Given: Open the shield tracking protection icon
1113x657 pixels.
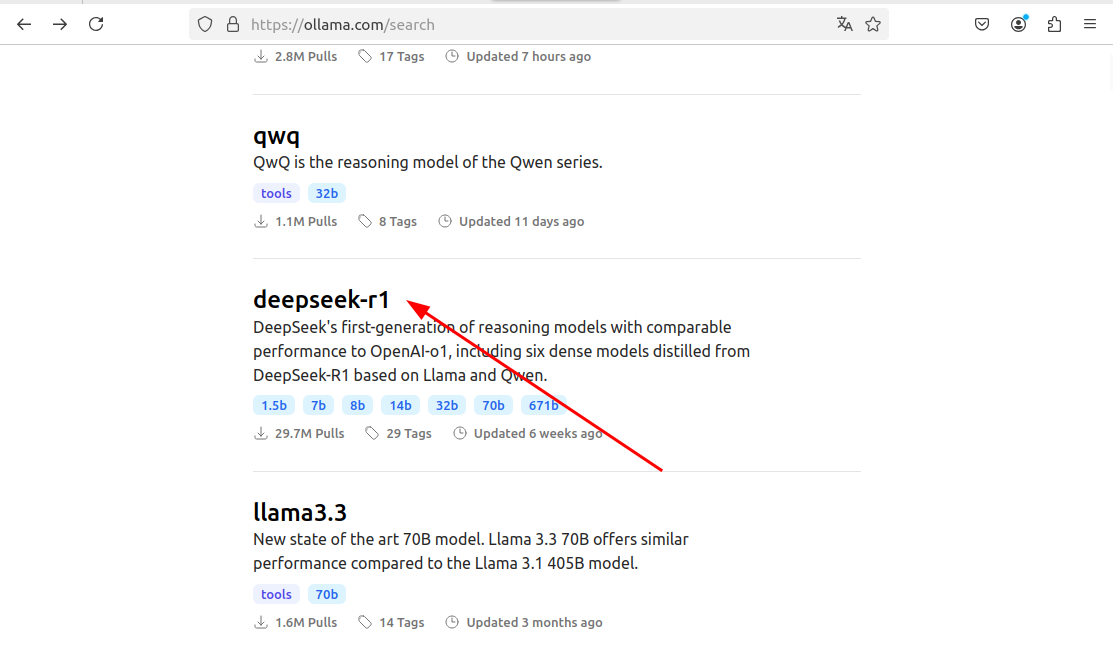Looking at the screenshot, I should click(205, 25).
